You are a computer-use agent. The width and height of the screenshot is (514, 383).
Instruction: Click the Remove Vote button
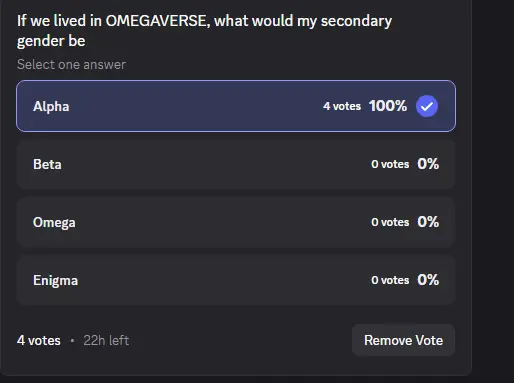403,340
